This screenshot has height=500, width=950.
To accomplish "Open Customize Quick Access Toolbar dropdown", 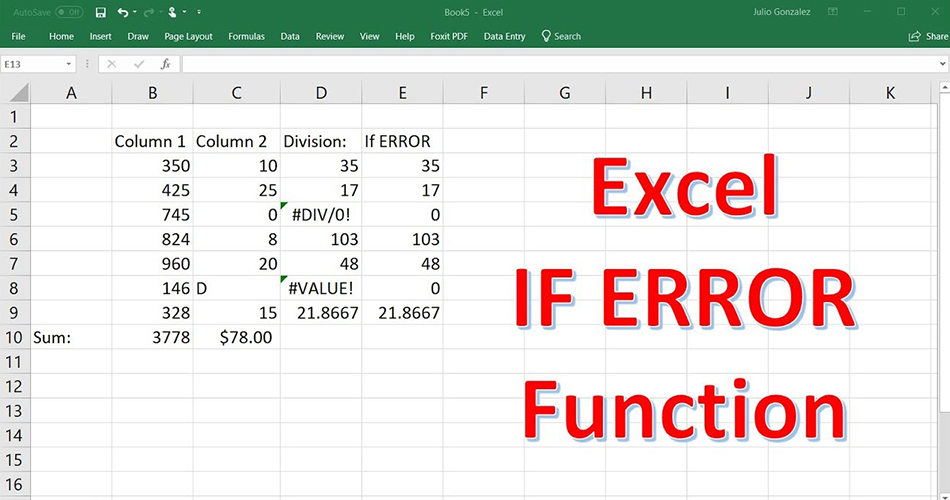I will click(x=198, y=12).
